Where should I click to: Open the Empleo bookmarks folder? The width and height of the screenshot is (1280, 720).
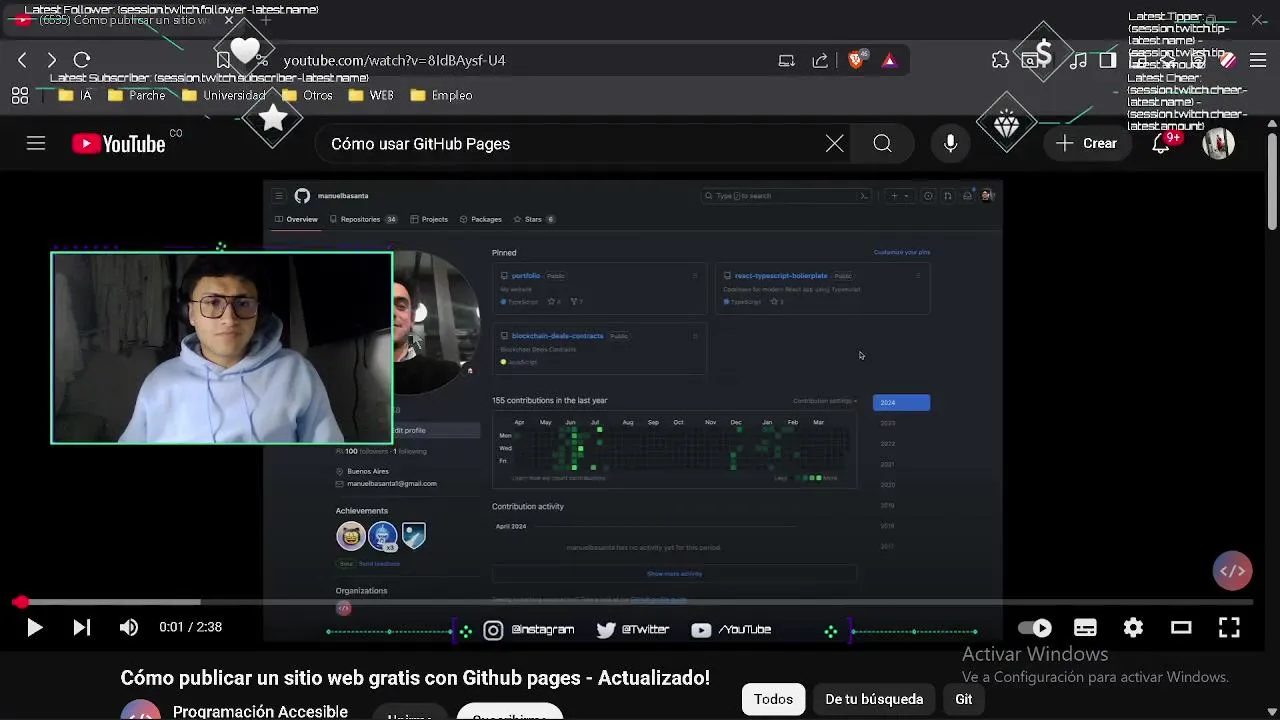pyautogui.click(x=441, y=96)
